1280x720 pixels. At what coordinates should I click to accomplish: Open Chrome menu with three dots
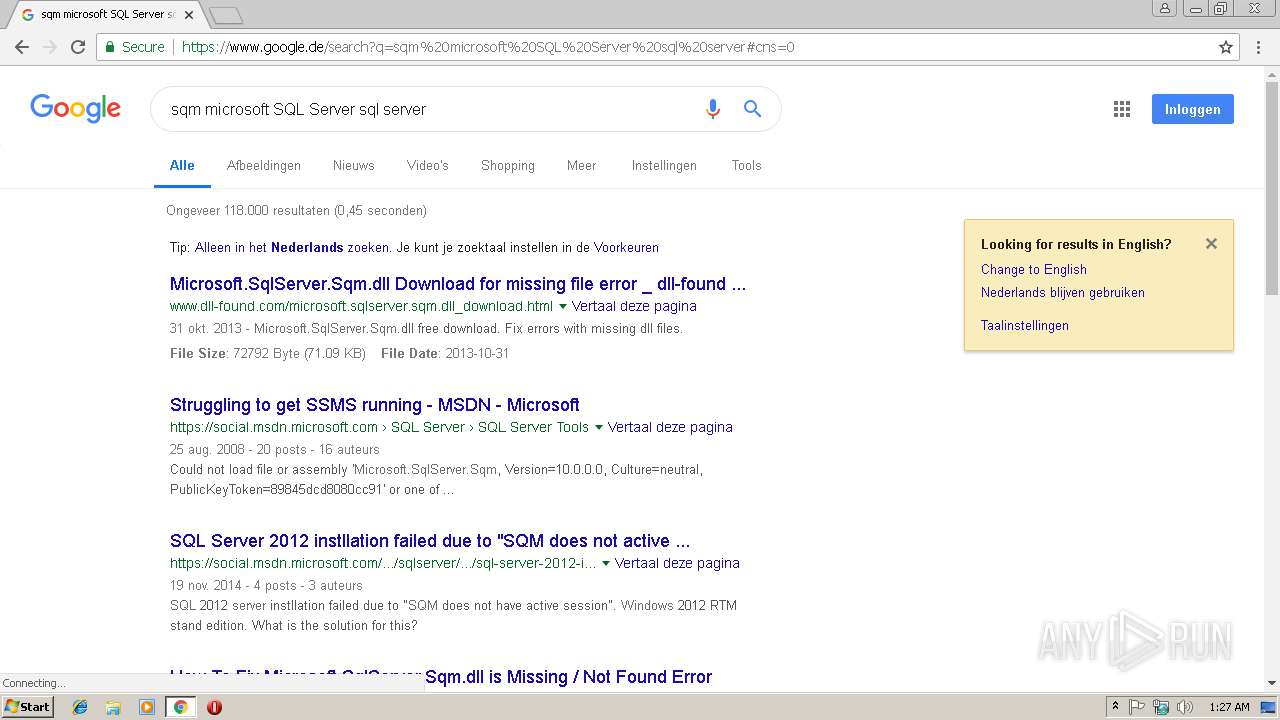tap(1258, 47)
